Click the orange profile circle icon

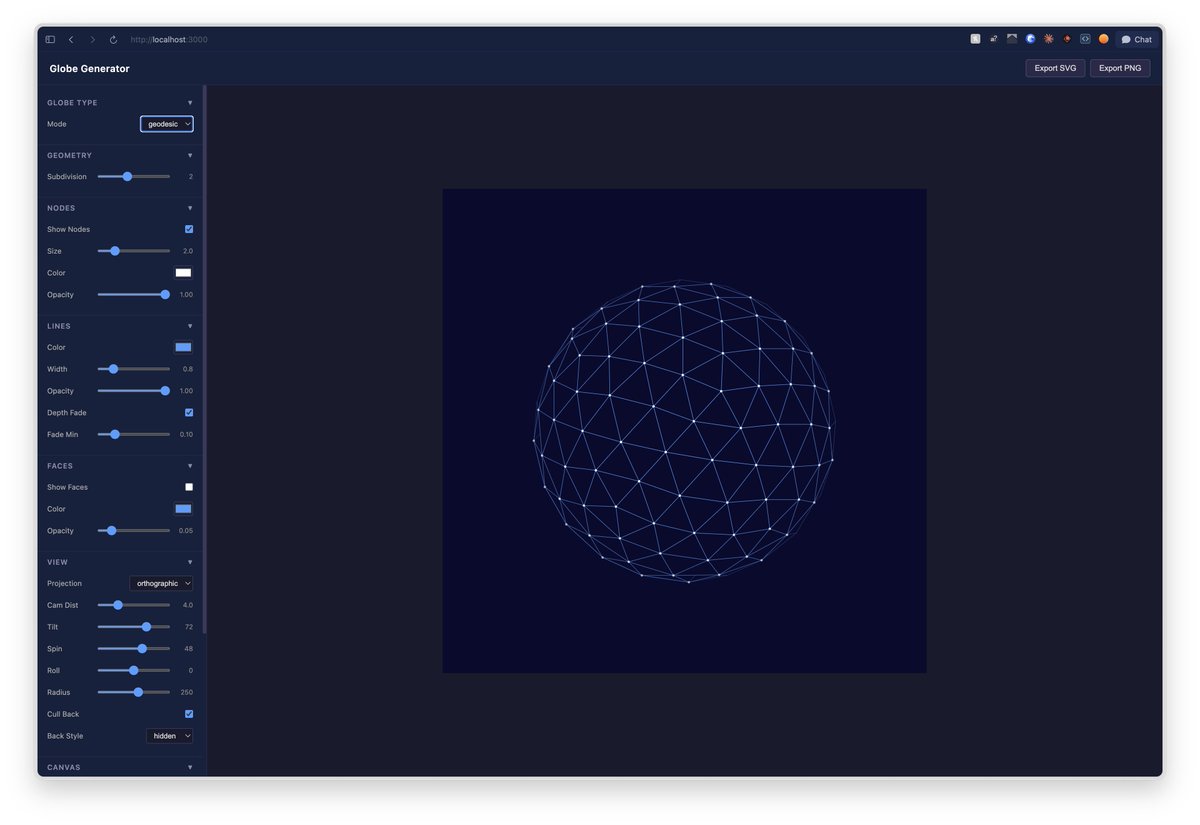(1104, 39)
